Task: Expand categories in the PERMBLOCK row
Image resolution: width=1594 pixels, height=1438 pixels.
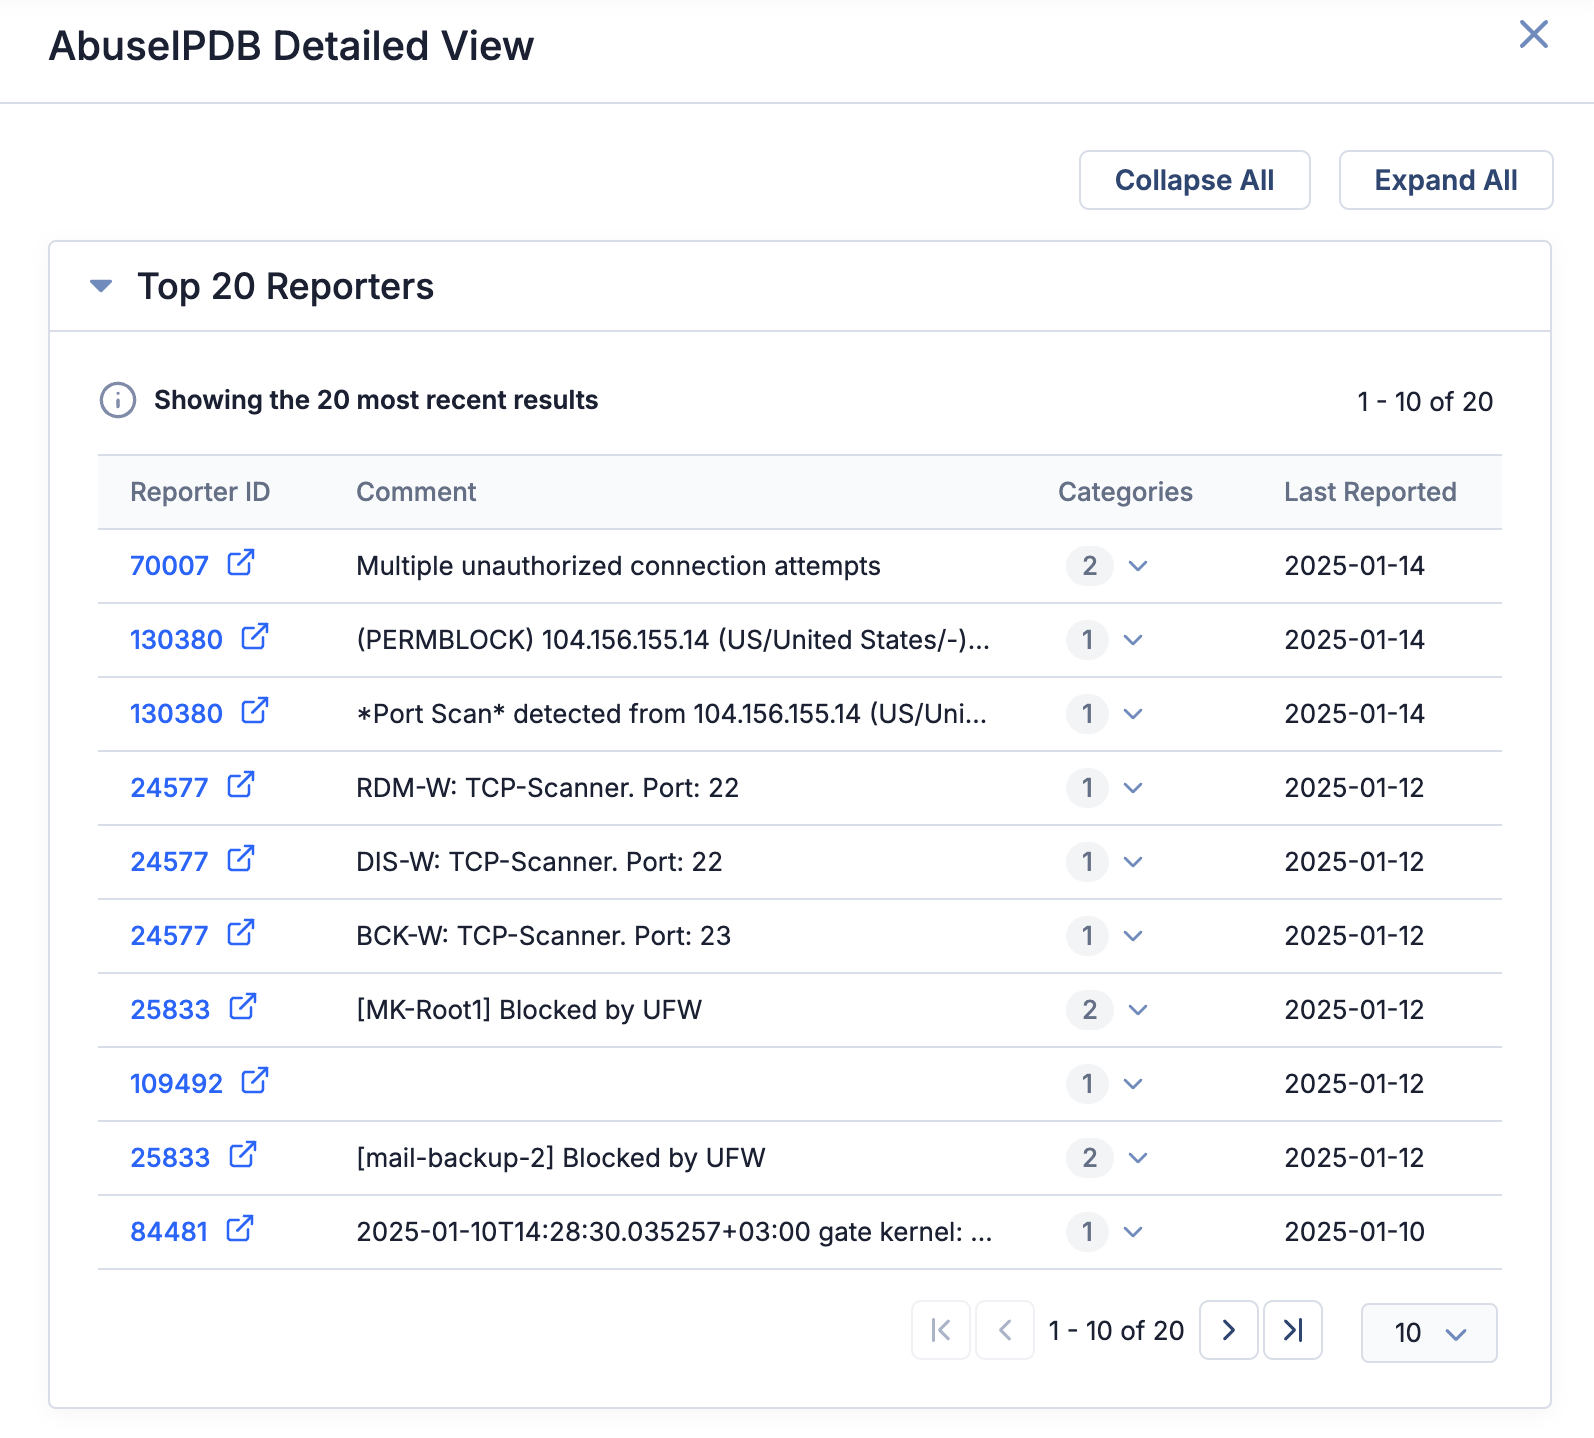Action: 1133,640
